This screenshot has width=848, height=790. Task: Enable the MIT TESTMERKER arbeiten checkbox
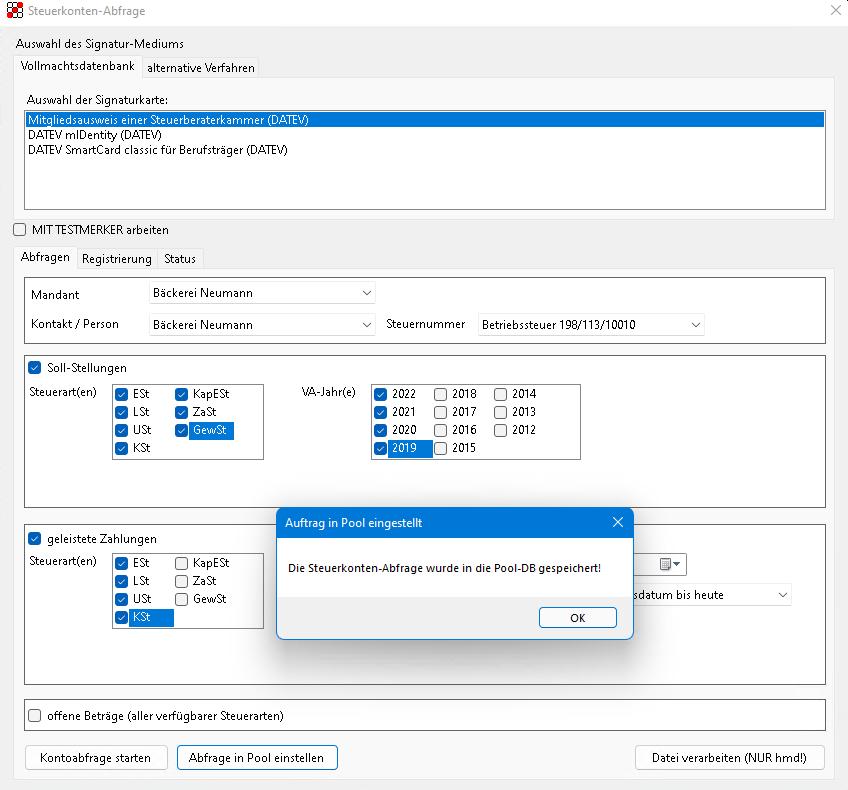tap(20, 230)
